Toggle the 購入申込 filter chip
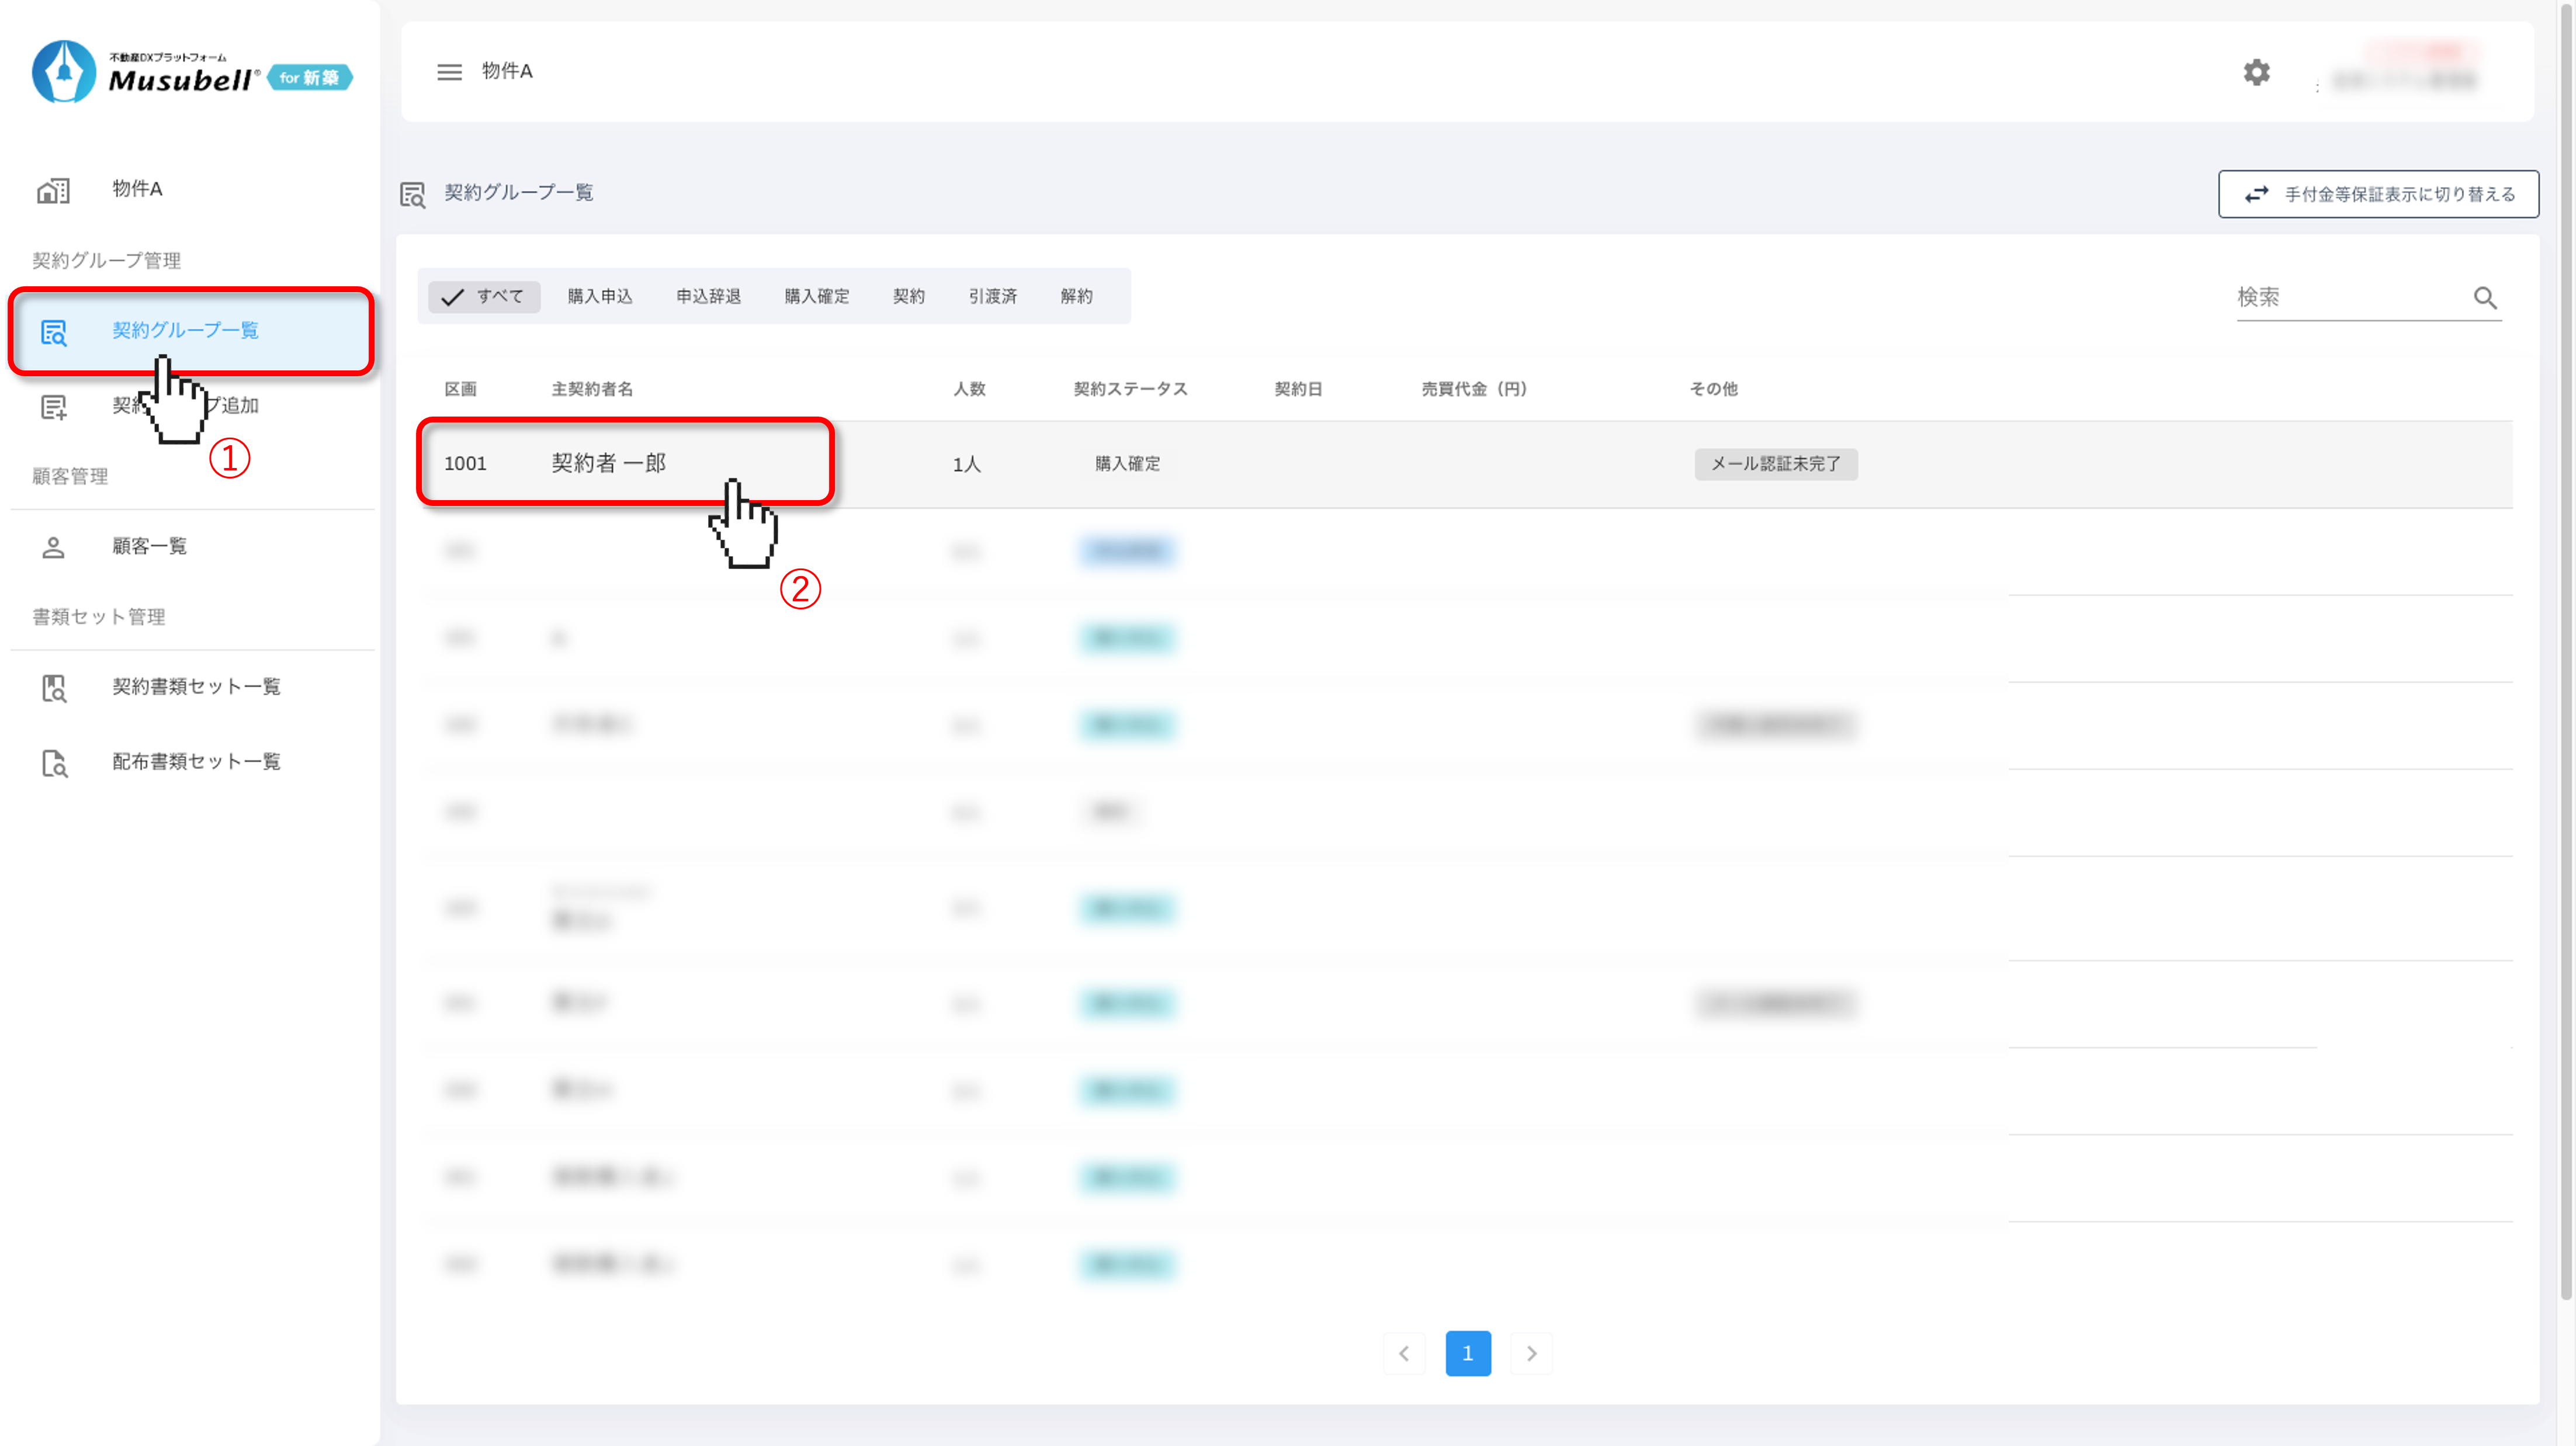The height and width of the screenshot is (1446, 2576). coord(600,296)
